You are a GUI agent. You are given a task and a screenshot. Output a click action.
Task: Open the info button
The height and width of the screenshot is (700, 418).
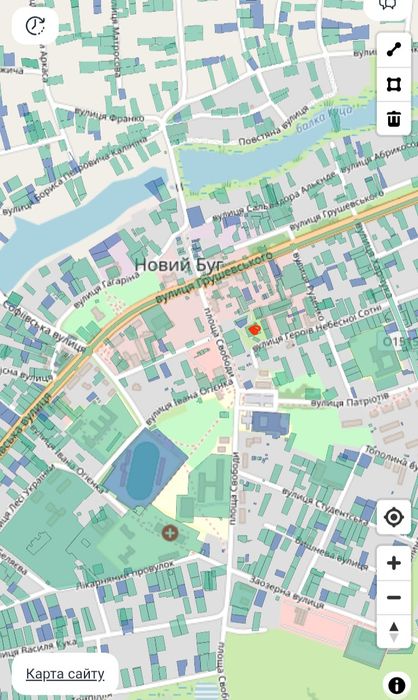[x=397, y=685]
